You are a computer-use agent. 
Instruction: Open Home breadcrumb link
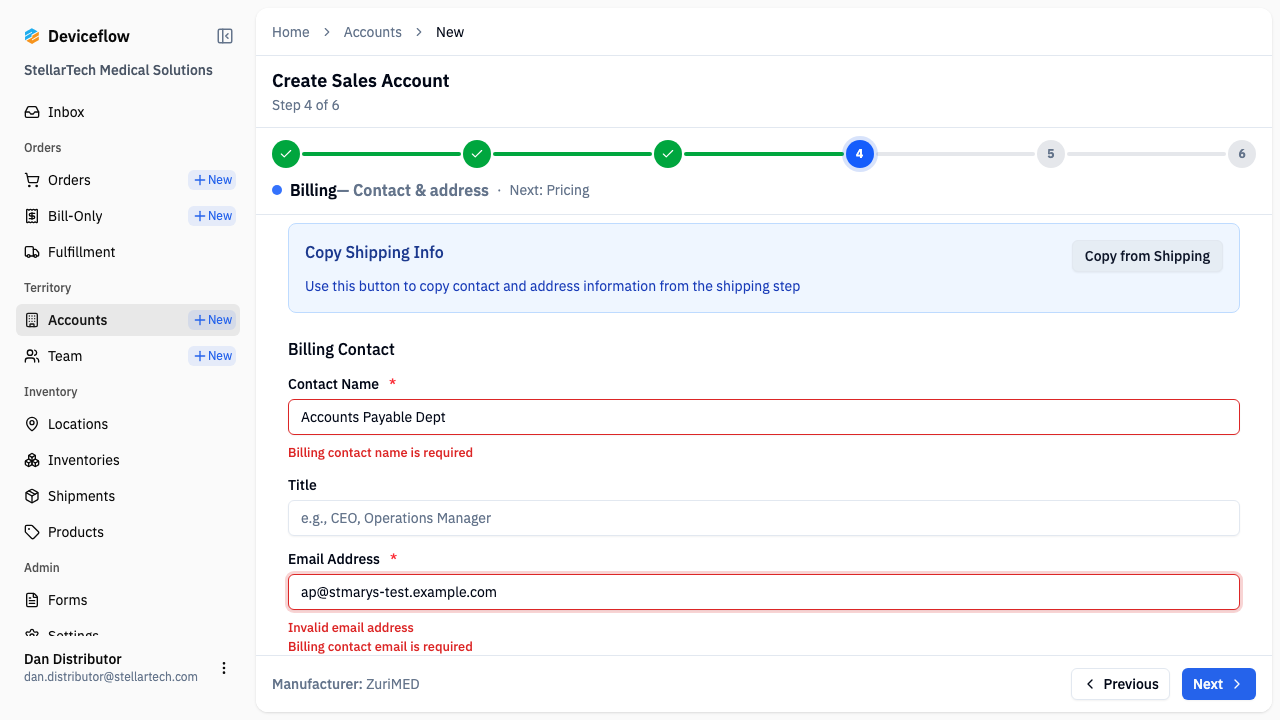(x=291, y=32)
